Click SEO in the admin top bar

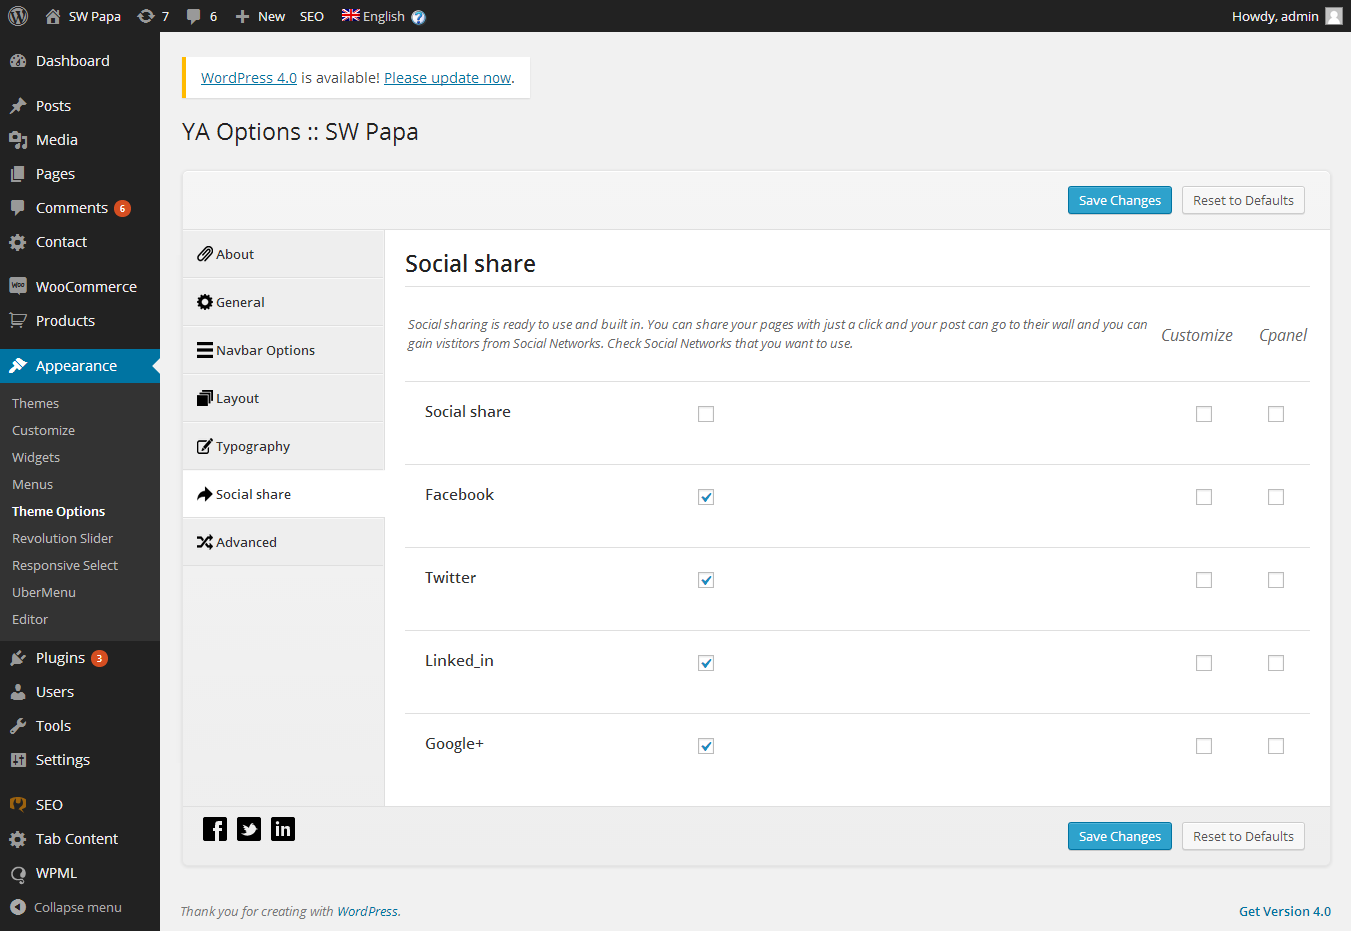coord(312,16)
